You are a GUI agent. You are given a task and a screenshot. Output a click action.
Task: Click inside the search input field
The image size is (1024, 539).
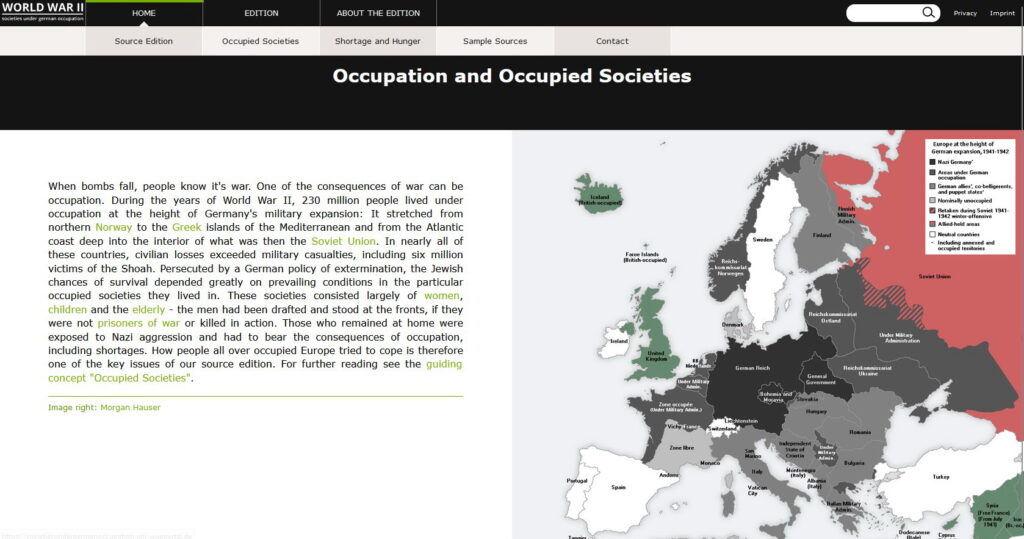(882, 13)
